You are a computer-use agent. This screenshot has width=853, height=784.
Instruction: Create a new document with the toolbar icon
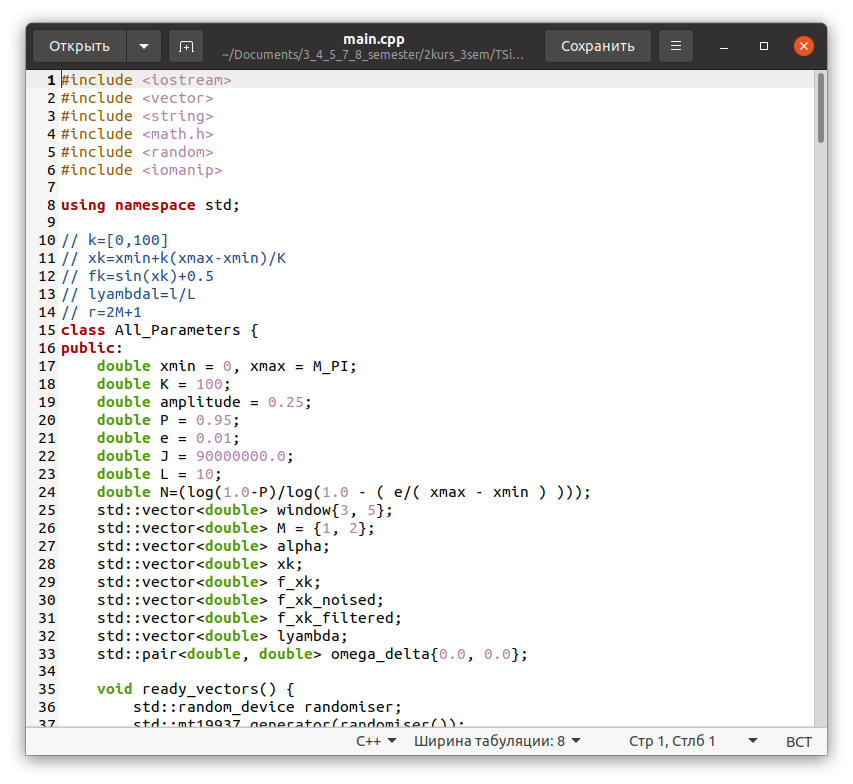click(185, 46)
